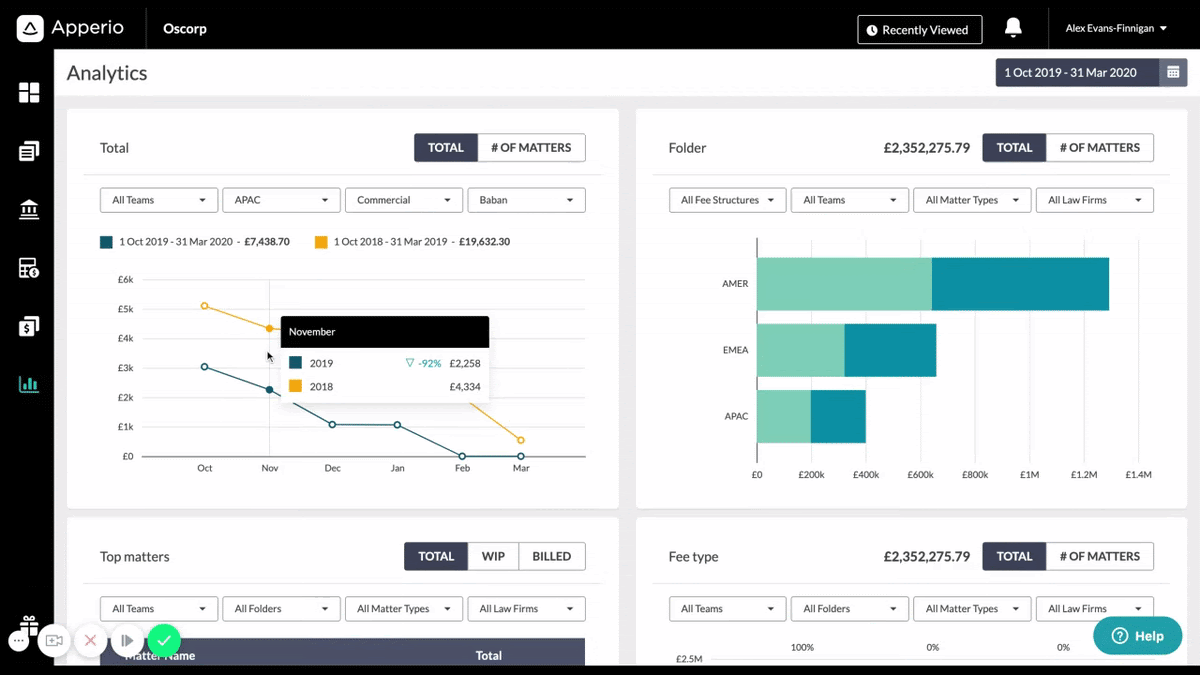Image resolution: width=1200 pixels, height=675 pixels.
Task: Click the March 2018 orange data point
Action: tap(521, 440)
